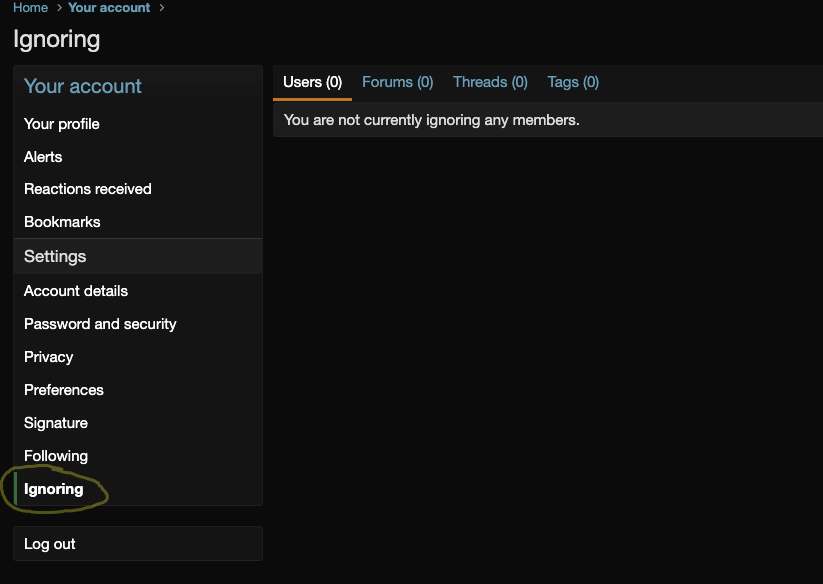823x584 pixels.
Task: Open the Signature settings
Action: click(56, 423)
